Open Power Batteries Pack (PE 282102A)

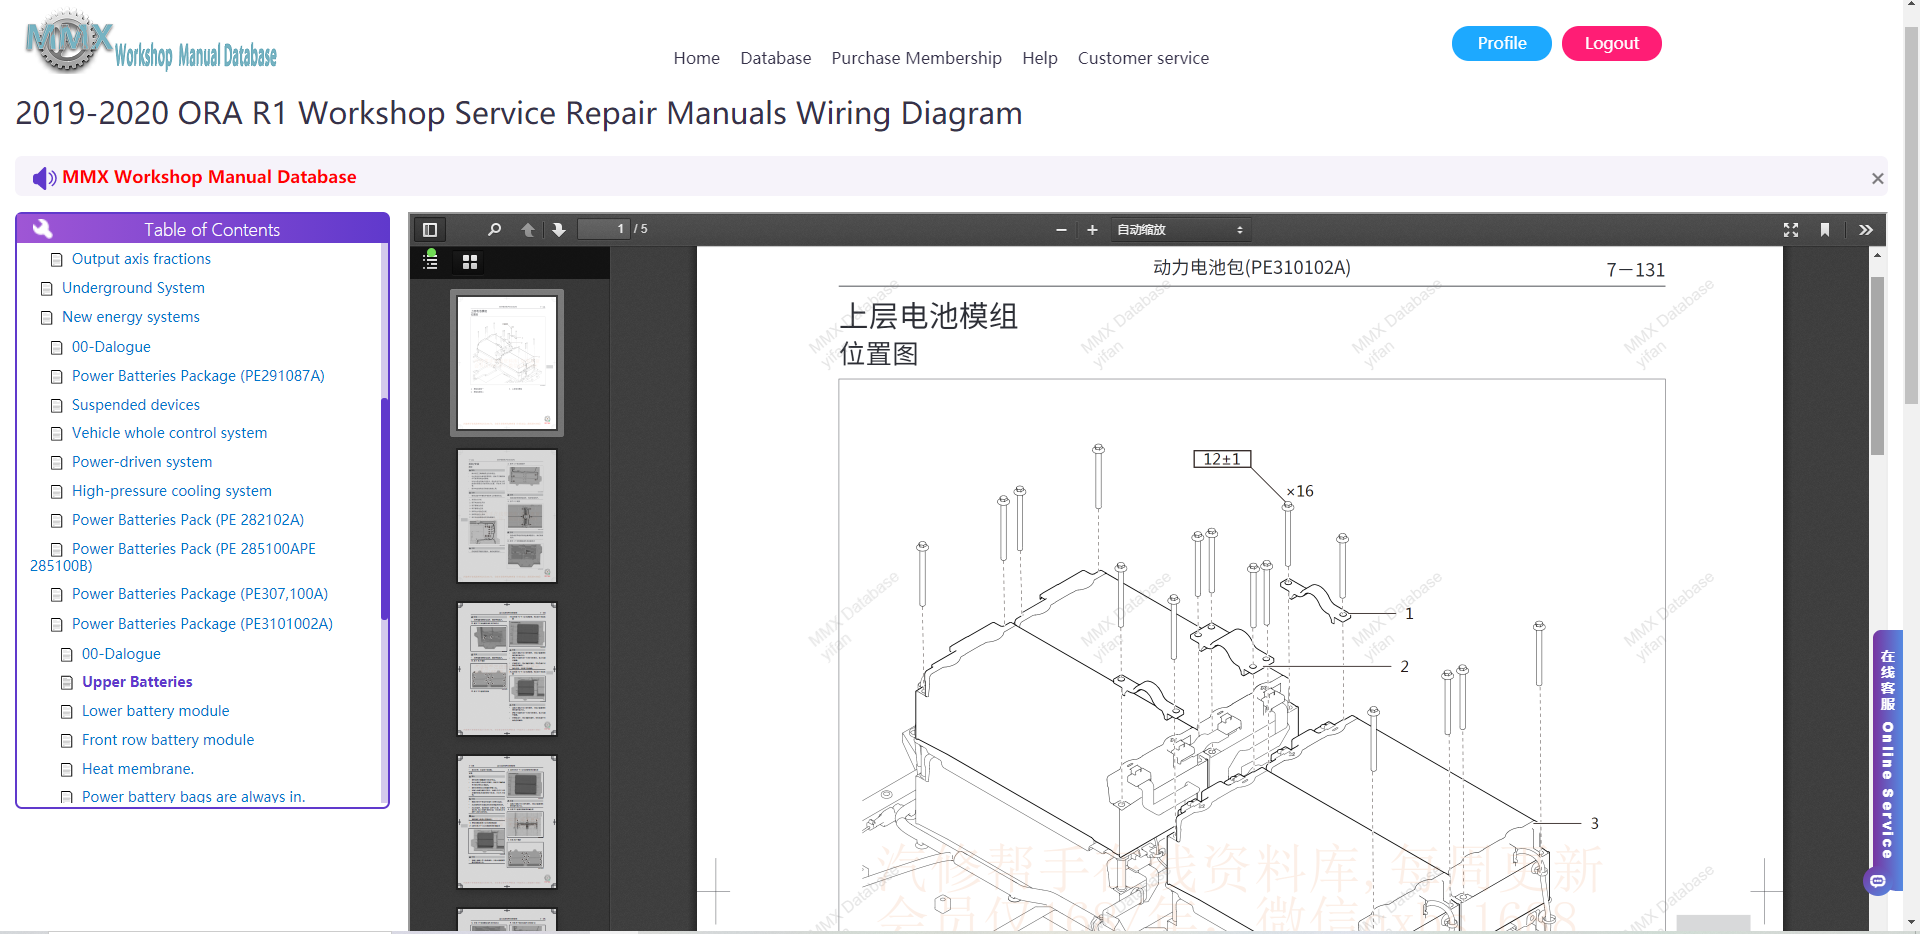(188, 520)
